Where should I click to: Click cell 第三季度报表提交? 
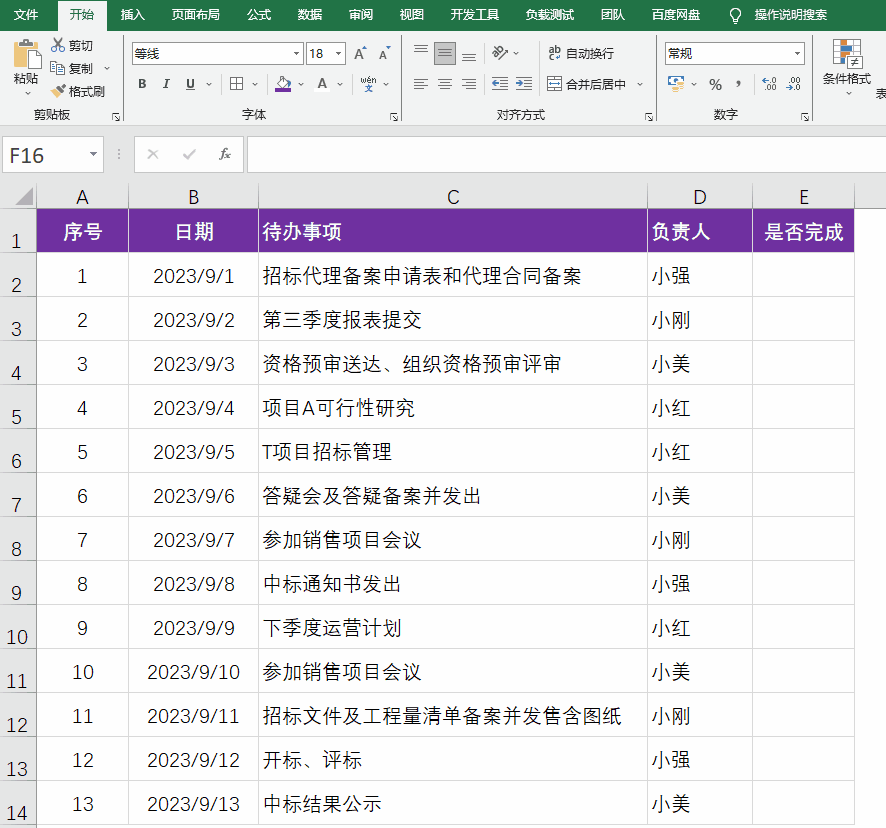point(453,319)
